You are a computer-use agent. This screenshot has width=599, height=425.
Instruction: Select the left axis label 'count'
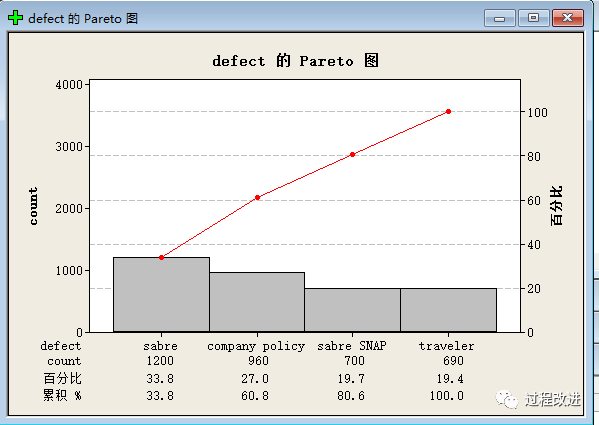point(34,206)
